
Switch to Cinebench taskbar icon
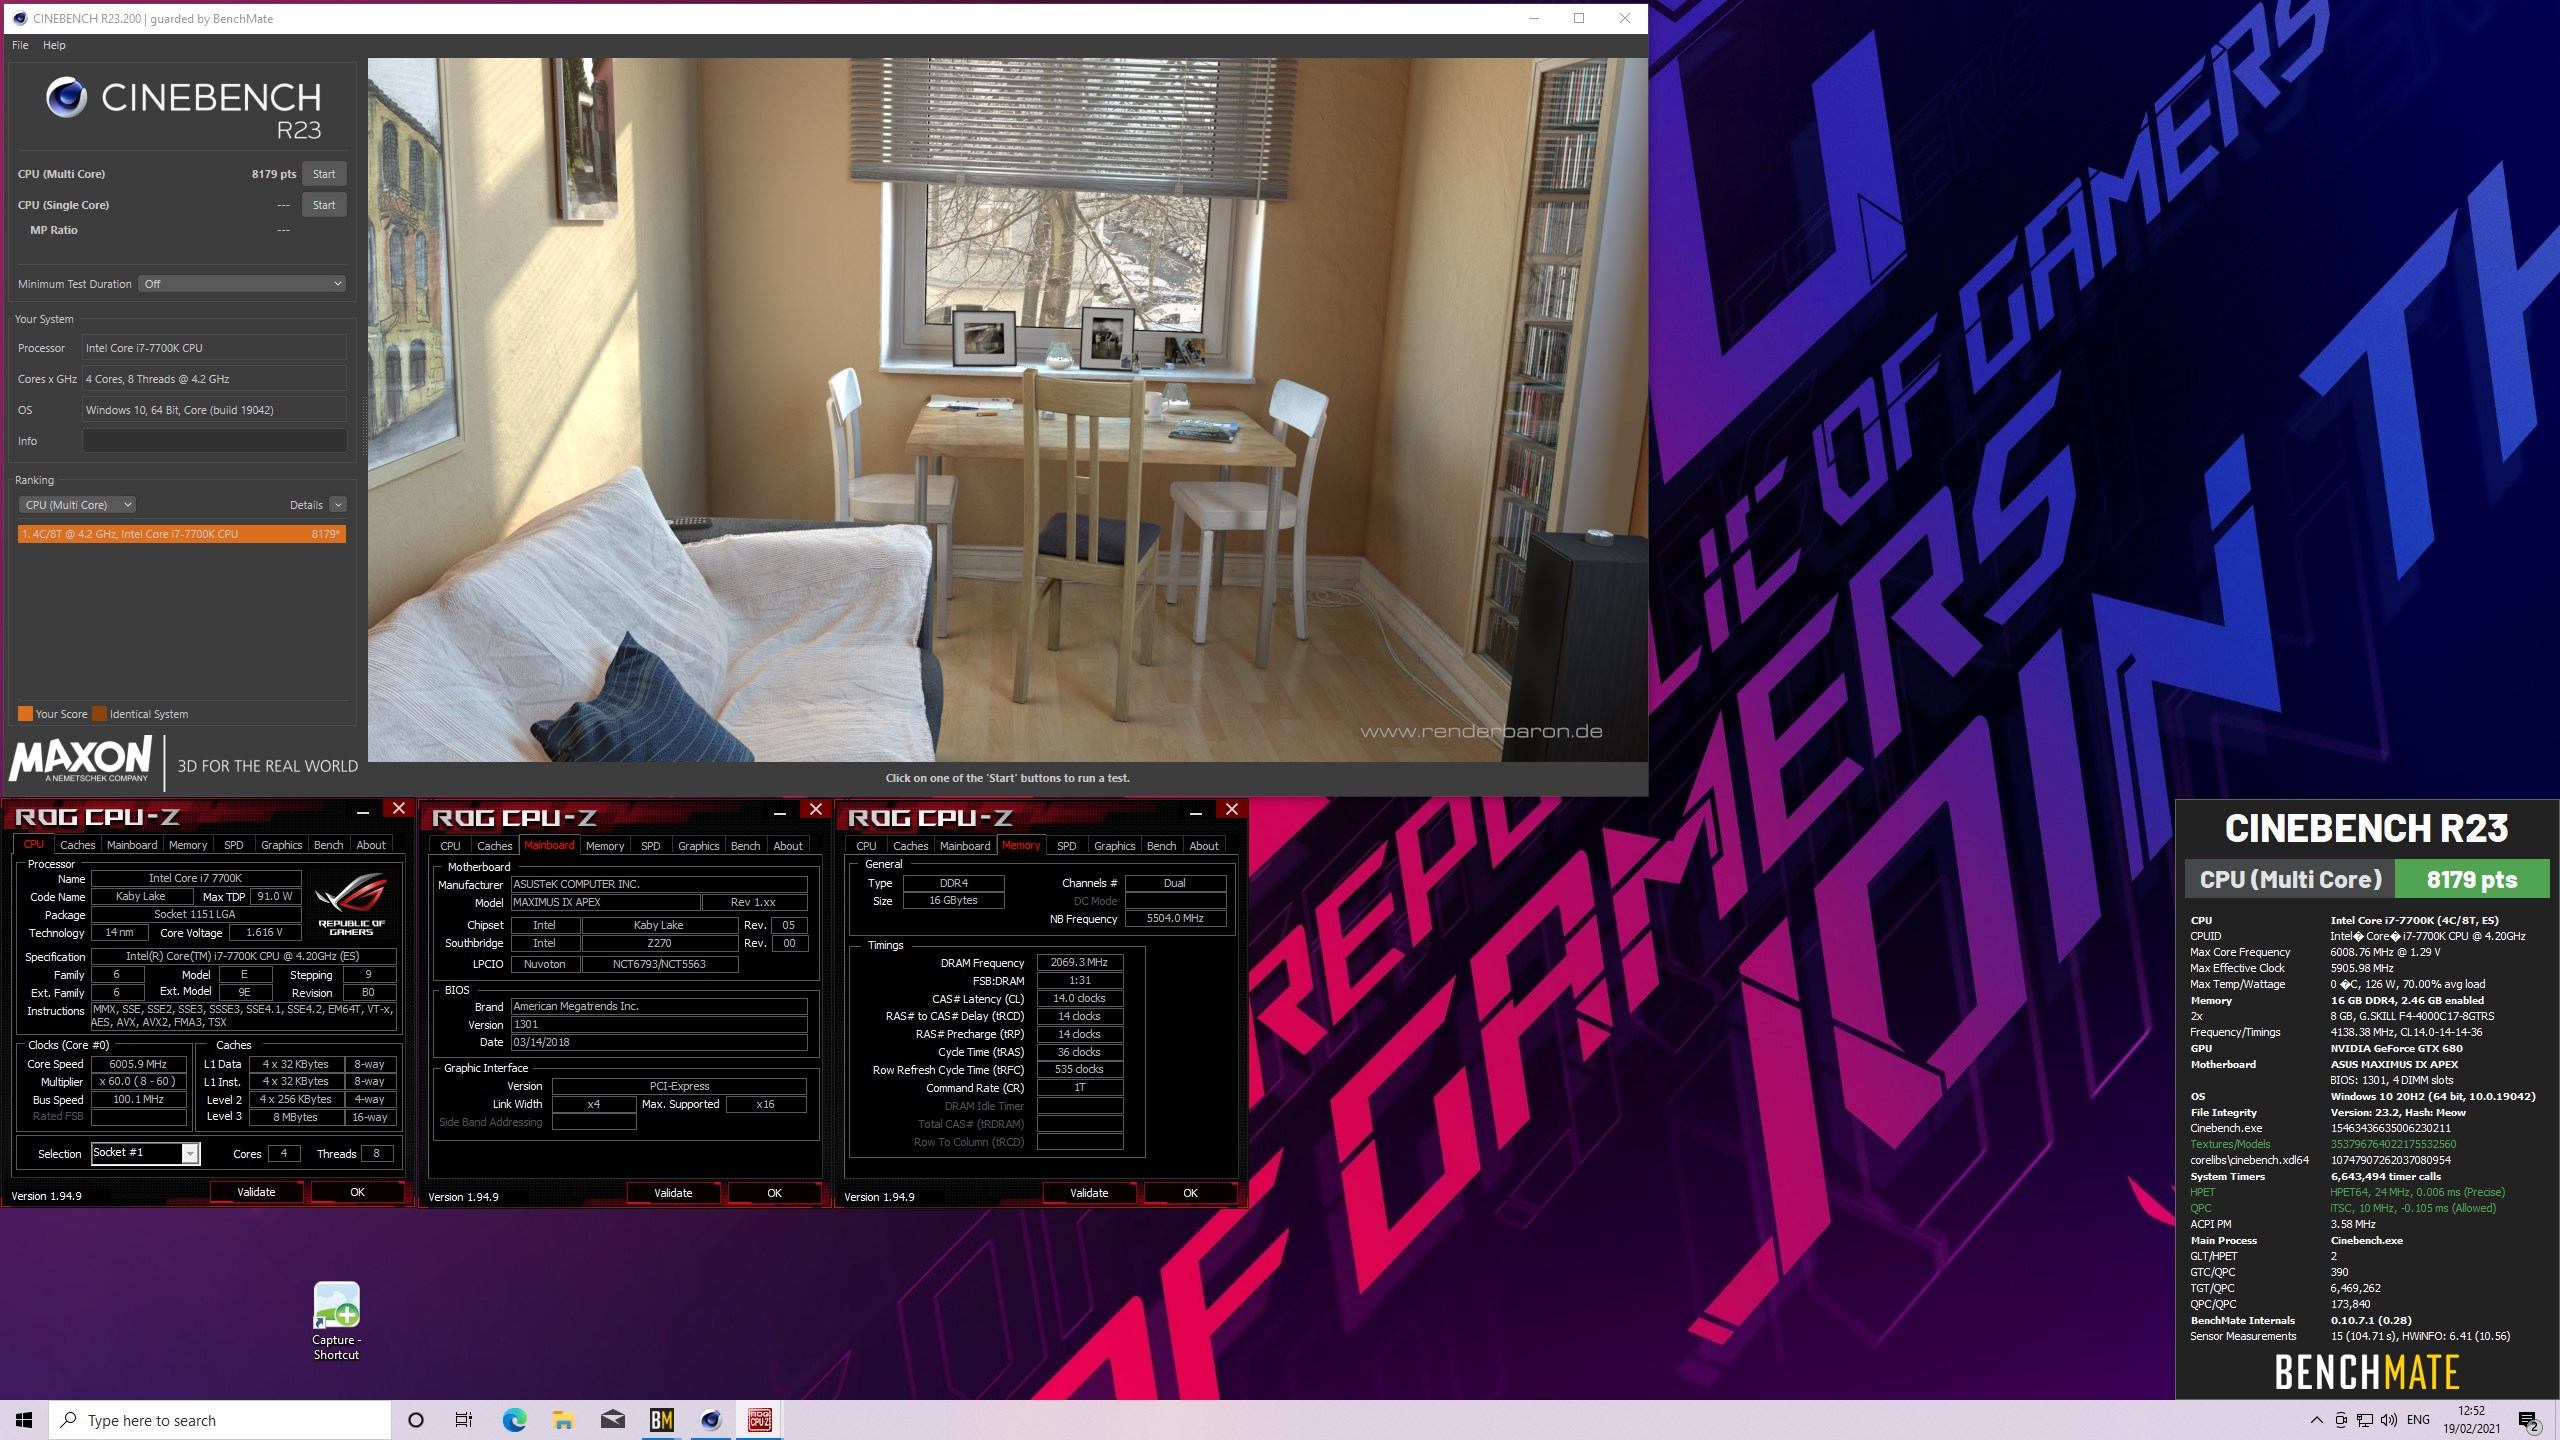coord(711,1420)
